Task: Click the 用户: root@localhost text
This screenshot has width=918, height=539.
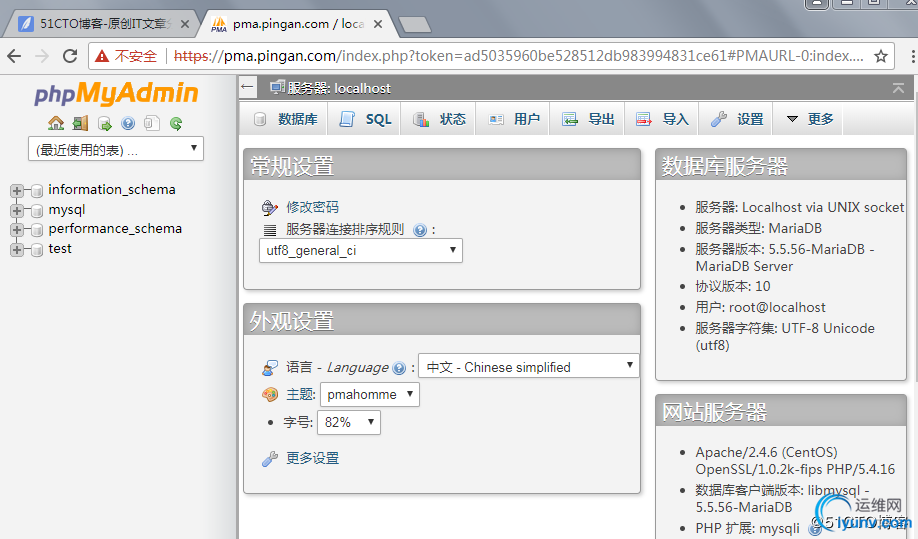Action: click(760, 307)
